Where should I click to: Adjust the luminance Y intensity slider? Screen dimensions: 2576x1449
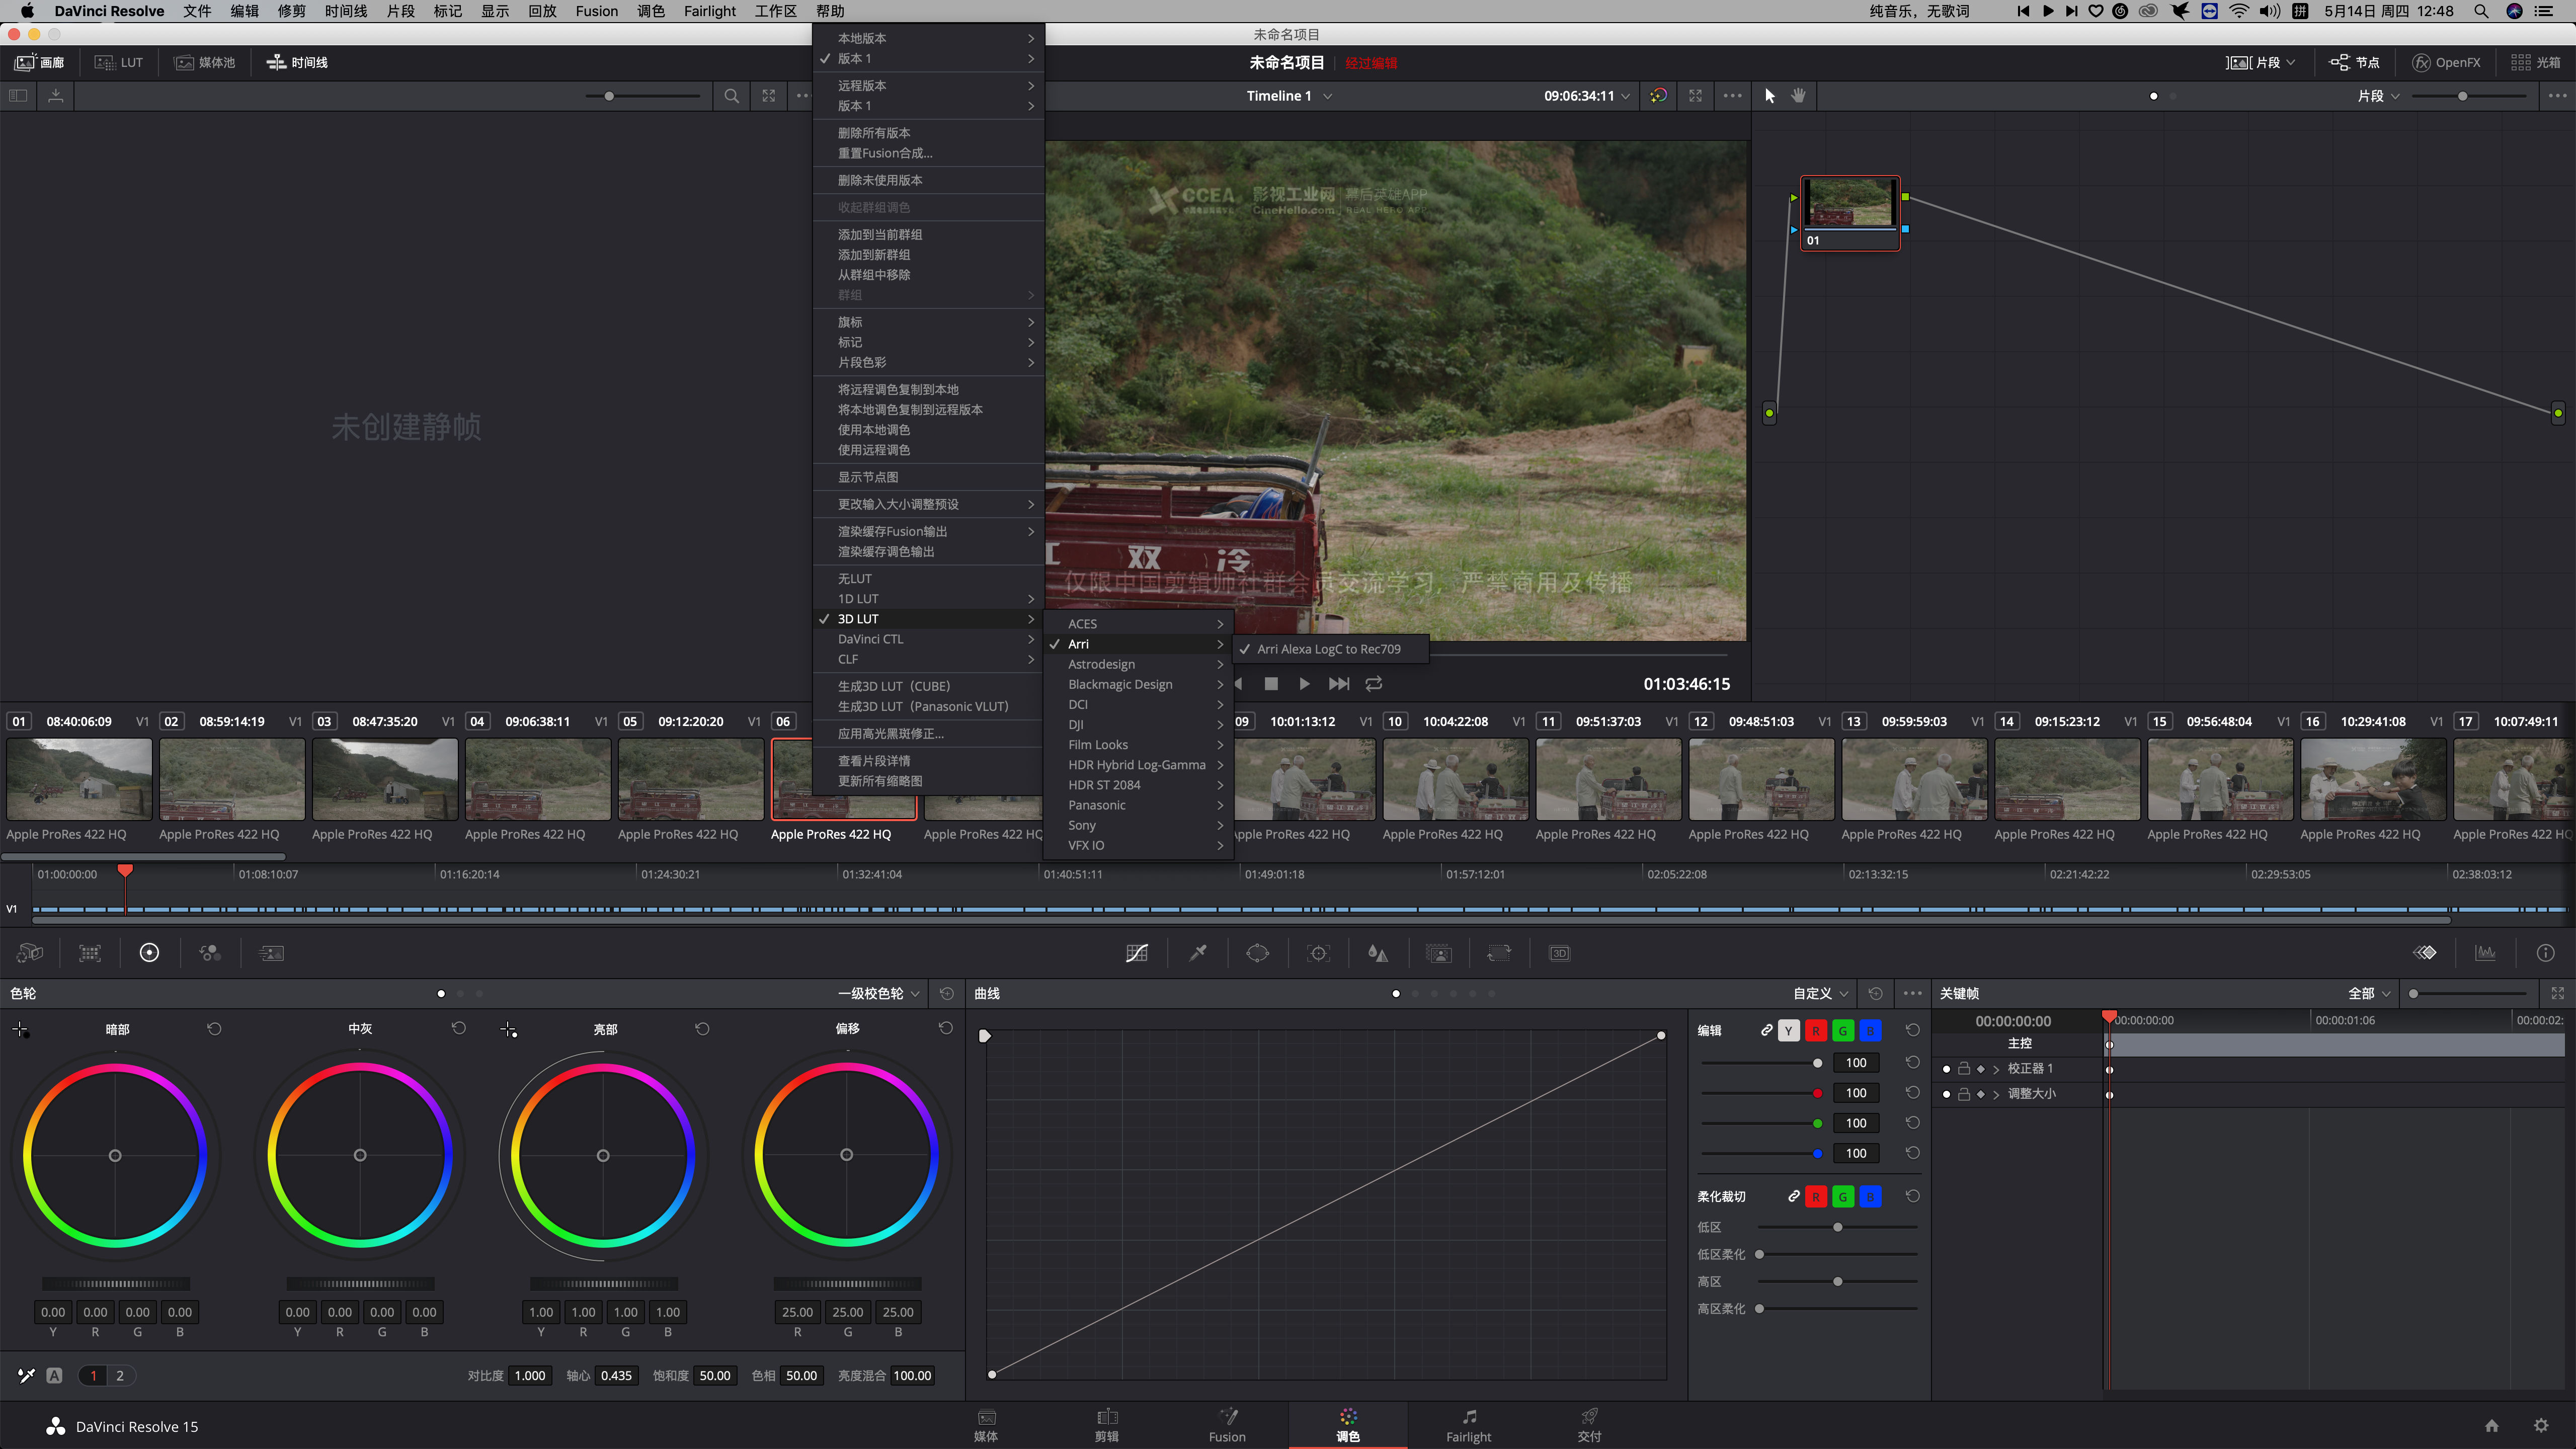[1816, 1063]
